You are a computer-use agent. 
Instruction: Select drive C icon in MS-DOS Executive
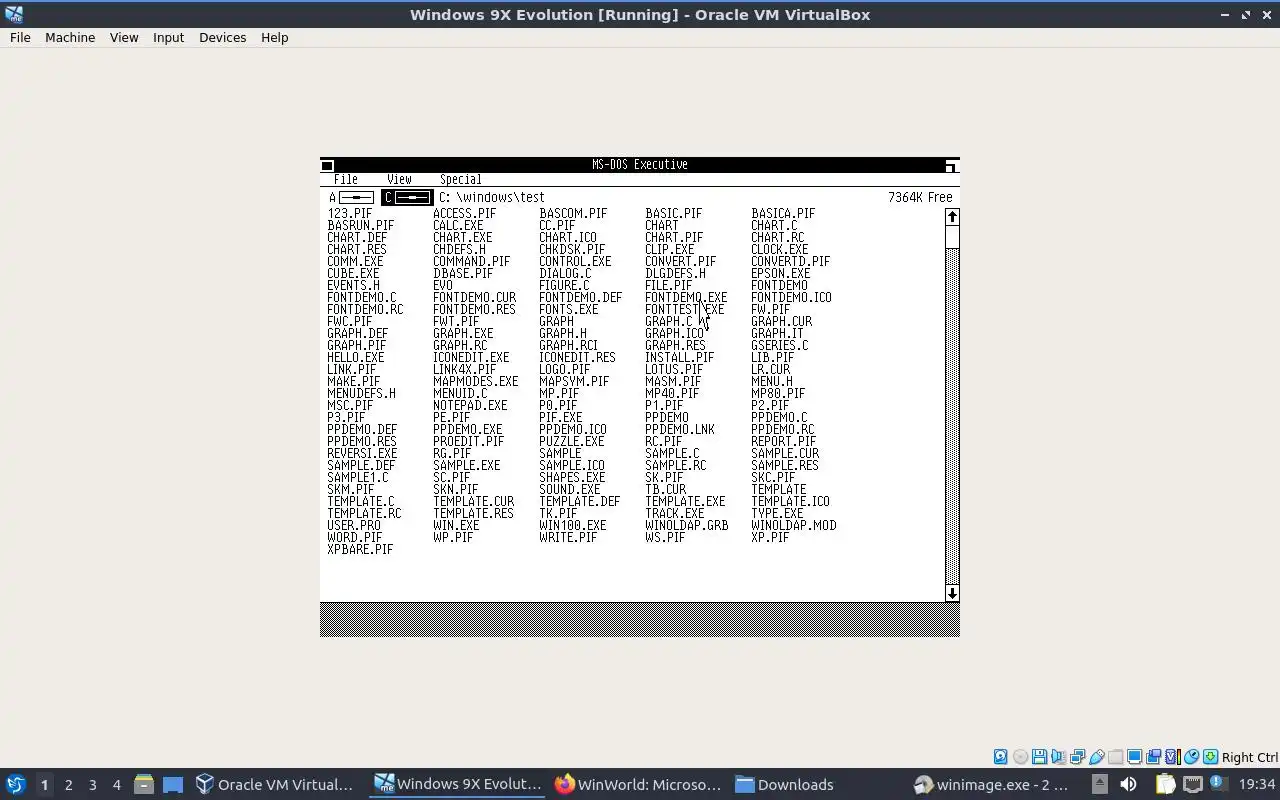[407, 197]
